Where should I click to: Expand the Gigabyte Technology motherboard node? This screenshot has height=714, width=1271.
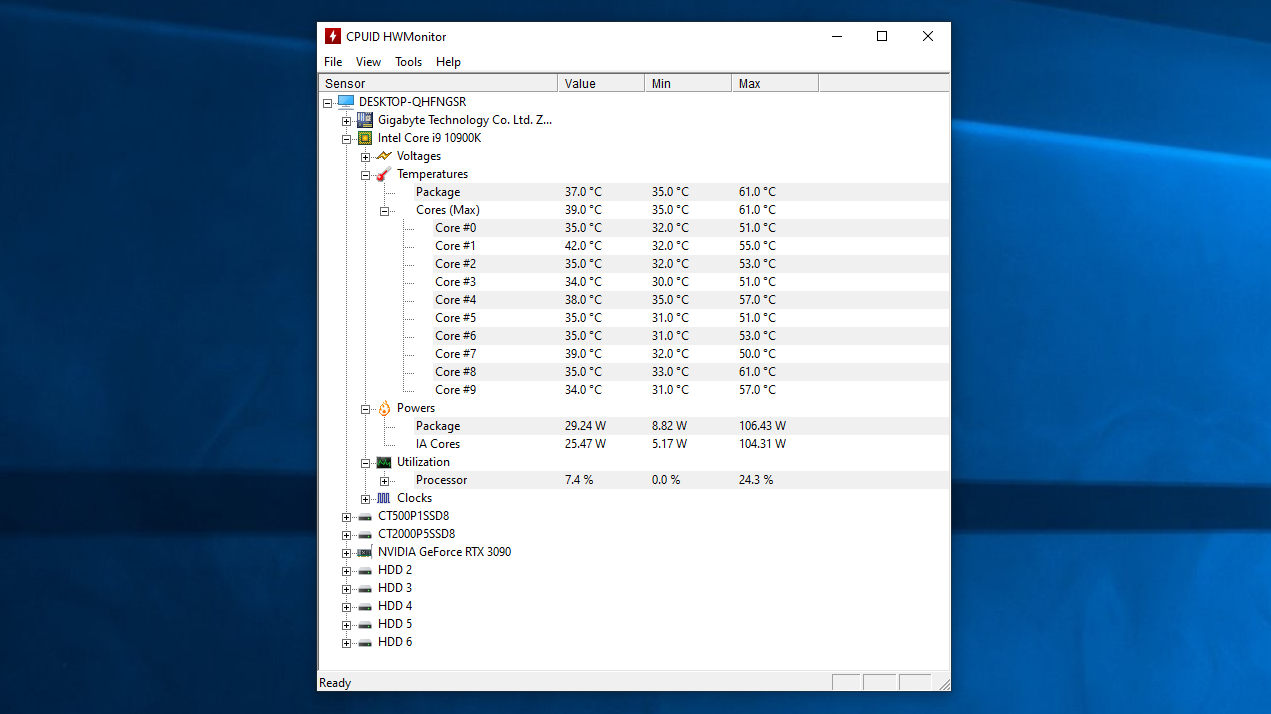click(x=346, y=119)
